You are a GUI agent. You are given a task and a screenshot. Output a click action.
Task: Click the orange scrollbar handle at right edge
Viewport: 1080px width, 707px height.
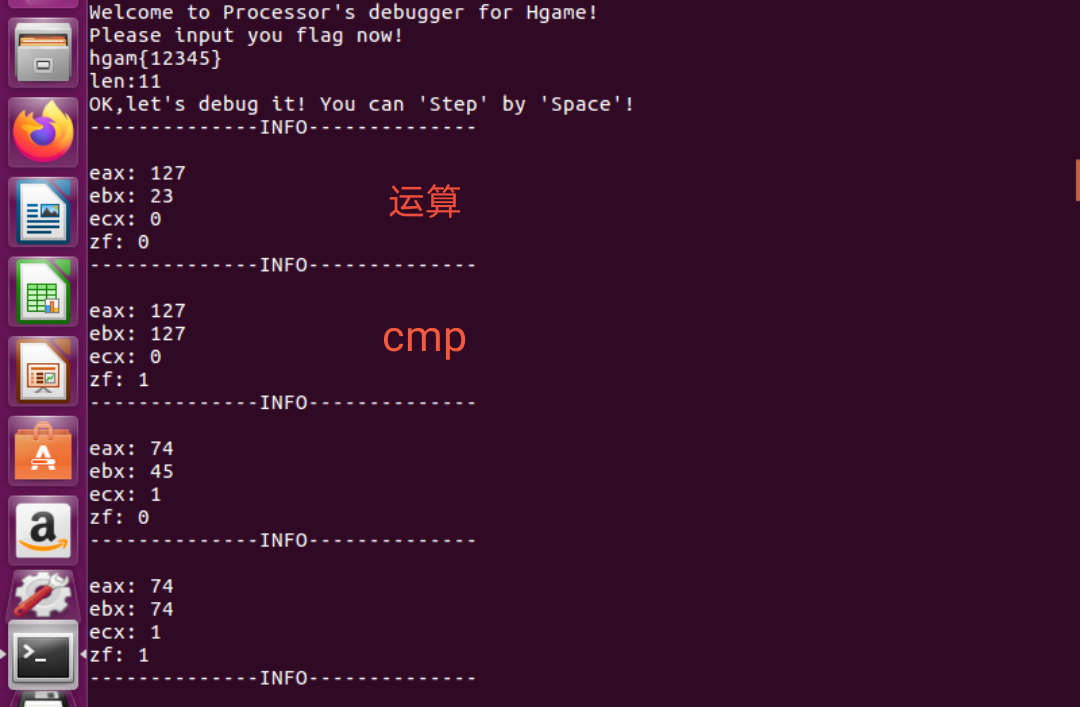[x=1077, y=181]
